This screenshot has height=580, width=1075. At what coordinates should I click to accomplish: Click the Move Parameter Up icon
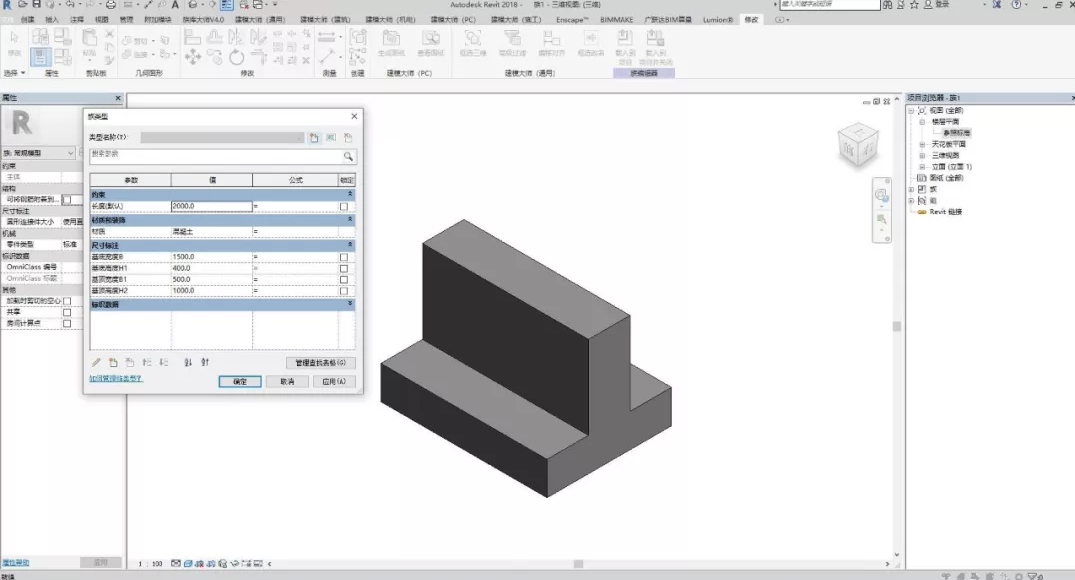(x=147, y=362)
